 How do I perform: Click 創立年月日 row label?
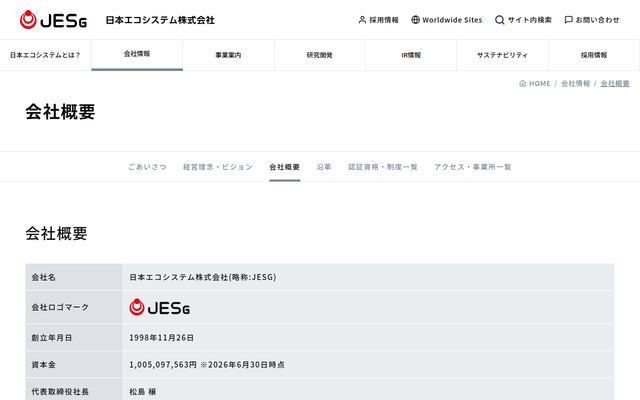(52, 338)
